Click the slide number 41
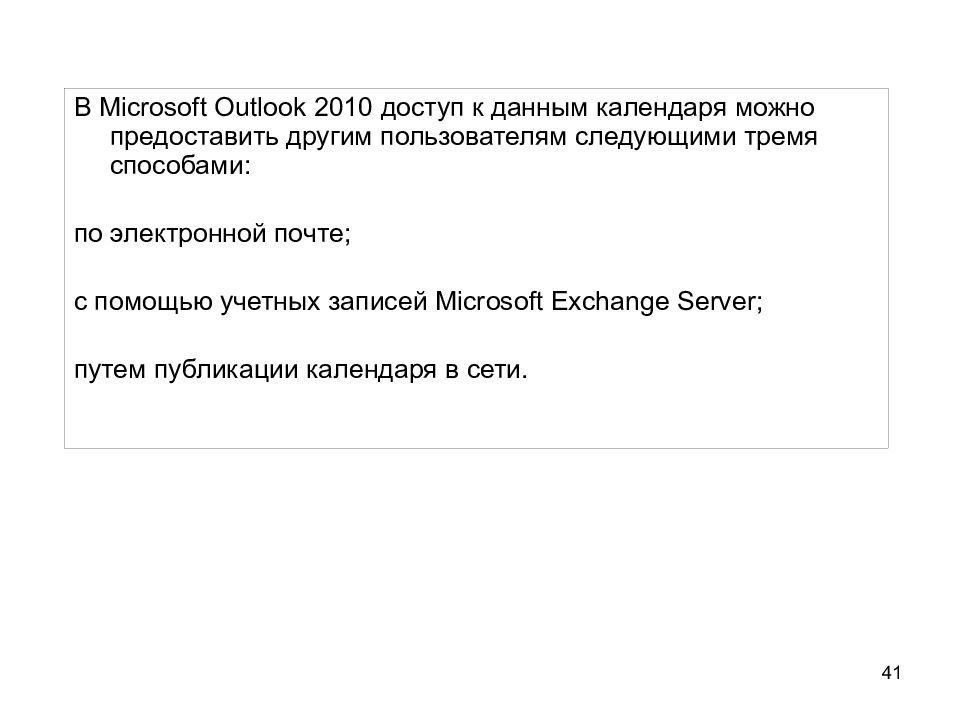The image size is (960, 720). (891, 672)
